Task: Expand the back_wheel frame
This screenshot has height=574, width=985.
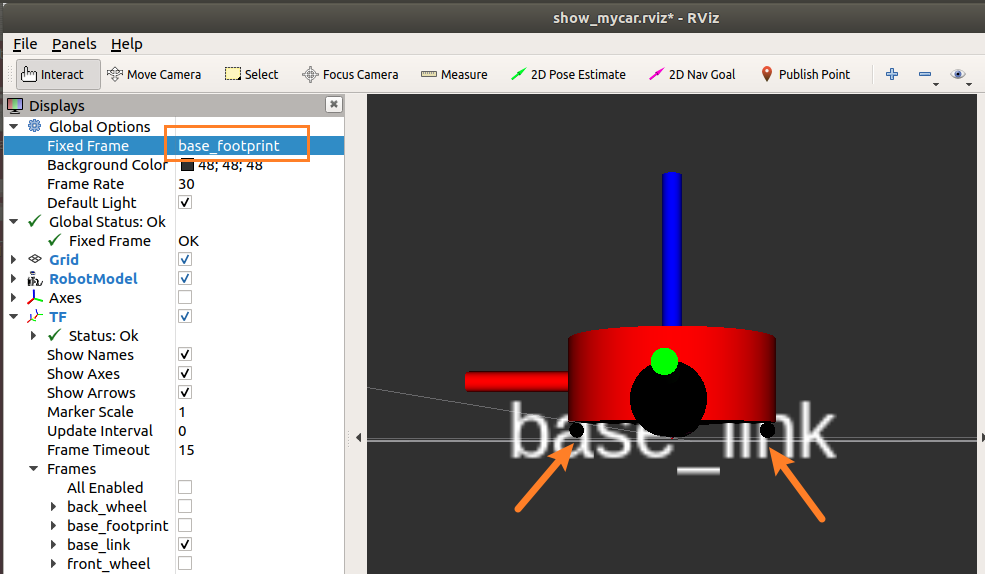Action: click(x=53, y=506)
